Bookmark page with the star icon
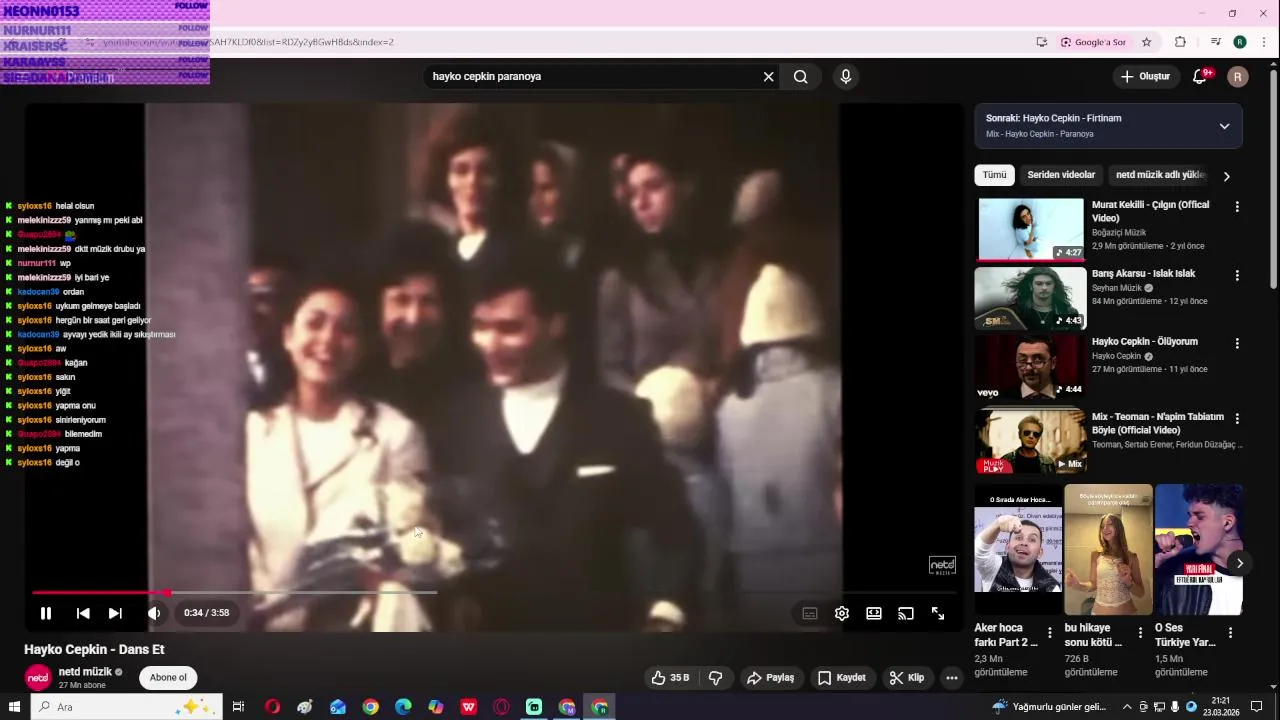 pyautogui.click(x=1147, y=42)
